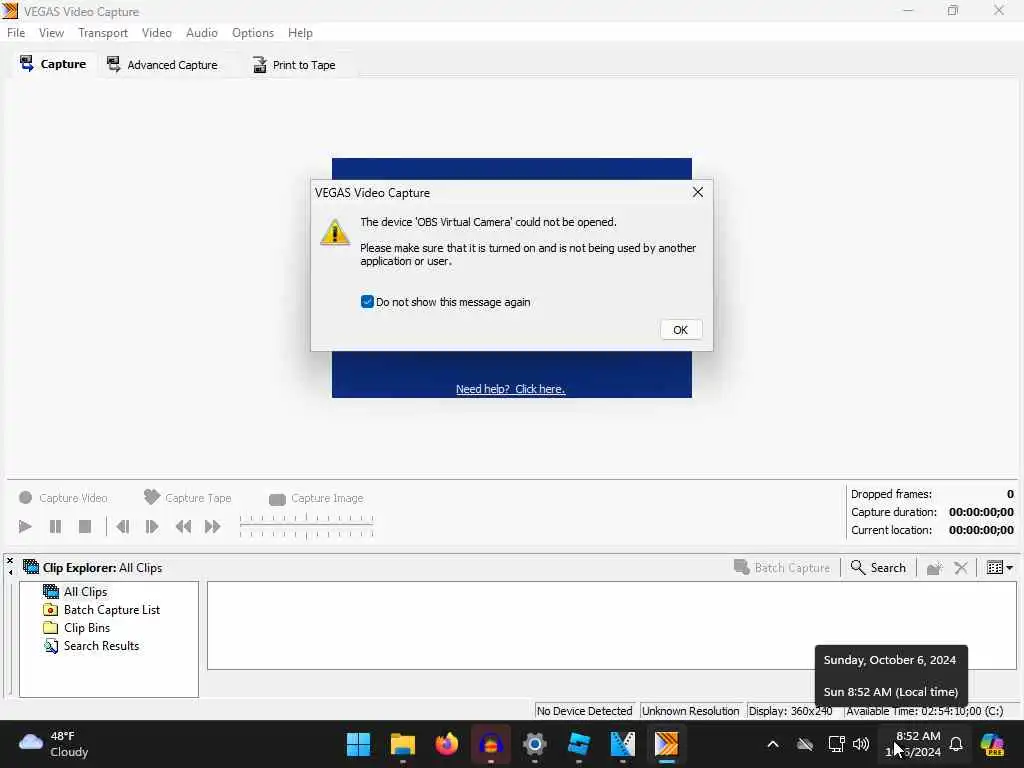Click the Capture Image button
1024x768 pixels.
coord(315,498)
